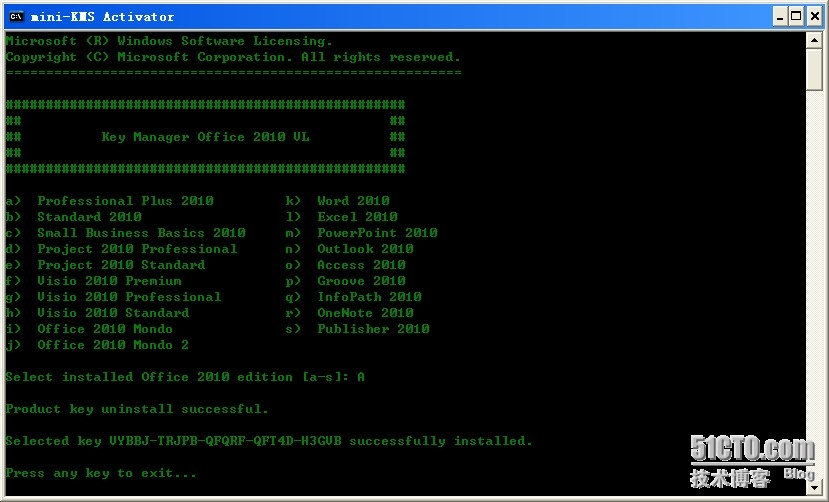This screenshot has height=502, width=829.
Task: Click the 'PowerPoint 2010' option line
Action: (x=362, y=233)
